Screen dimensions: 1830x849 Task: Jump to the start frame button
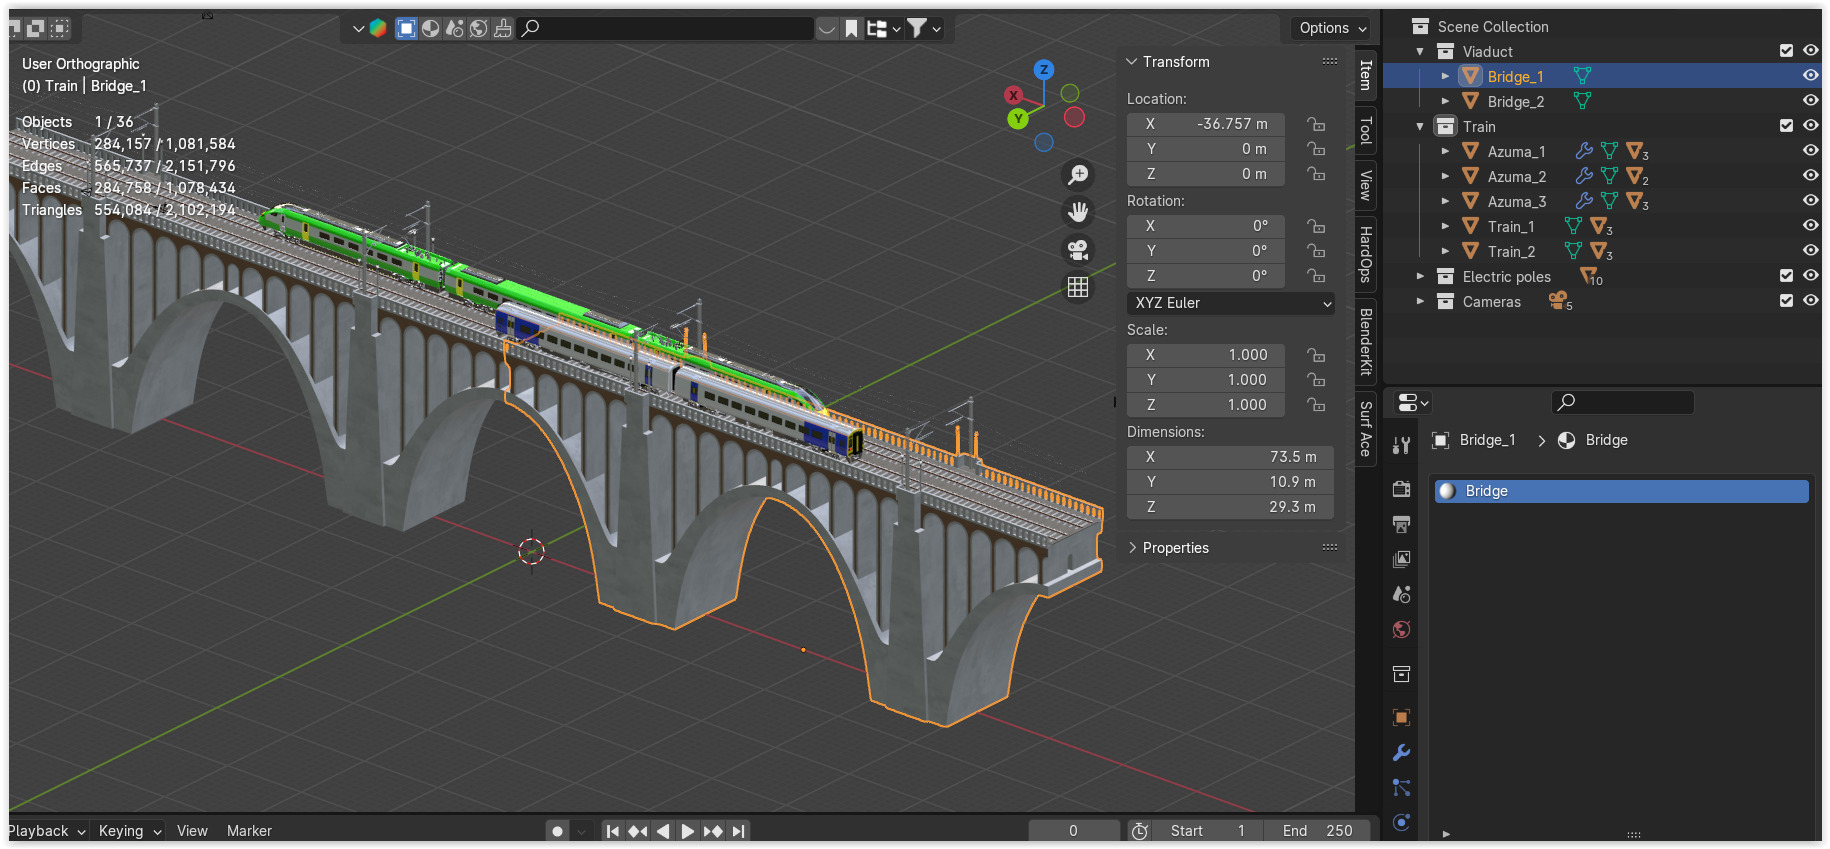coord(613,831)
